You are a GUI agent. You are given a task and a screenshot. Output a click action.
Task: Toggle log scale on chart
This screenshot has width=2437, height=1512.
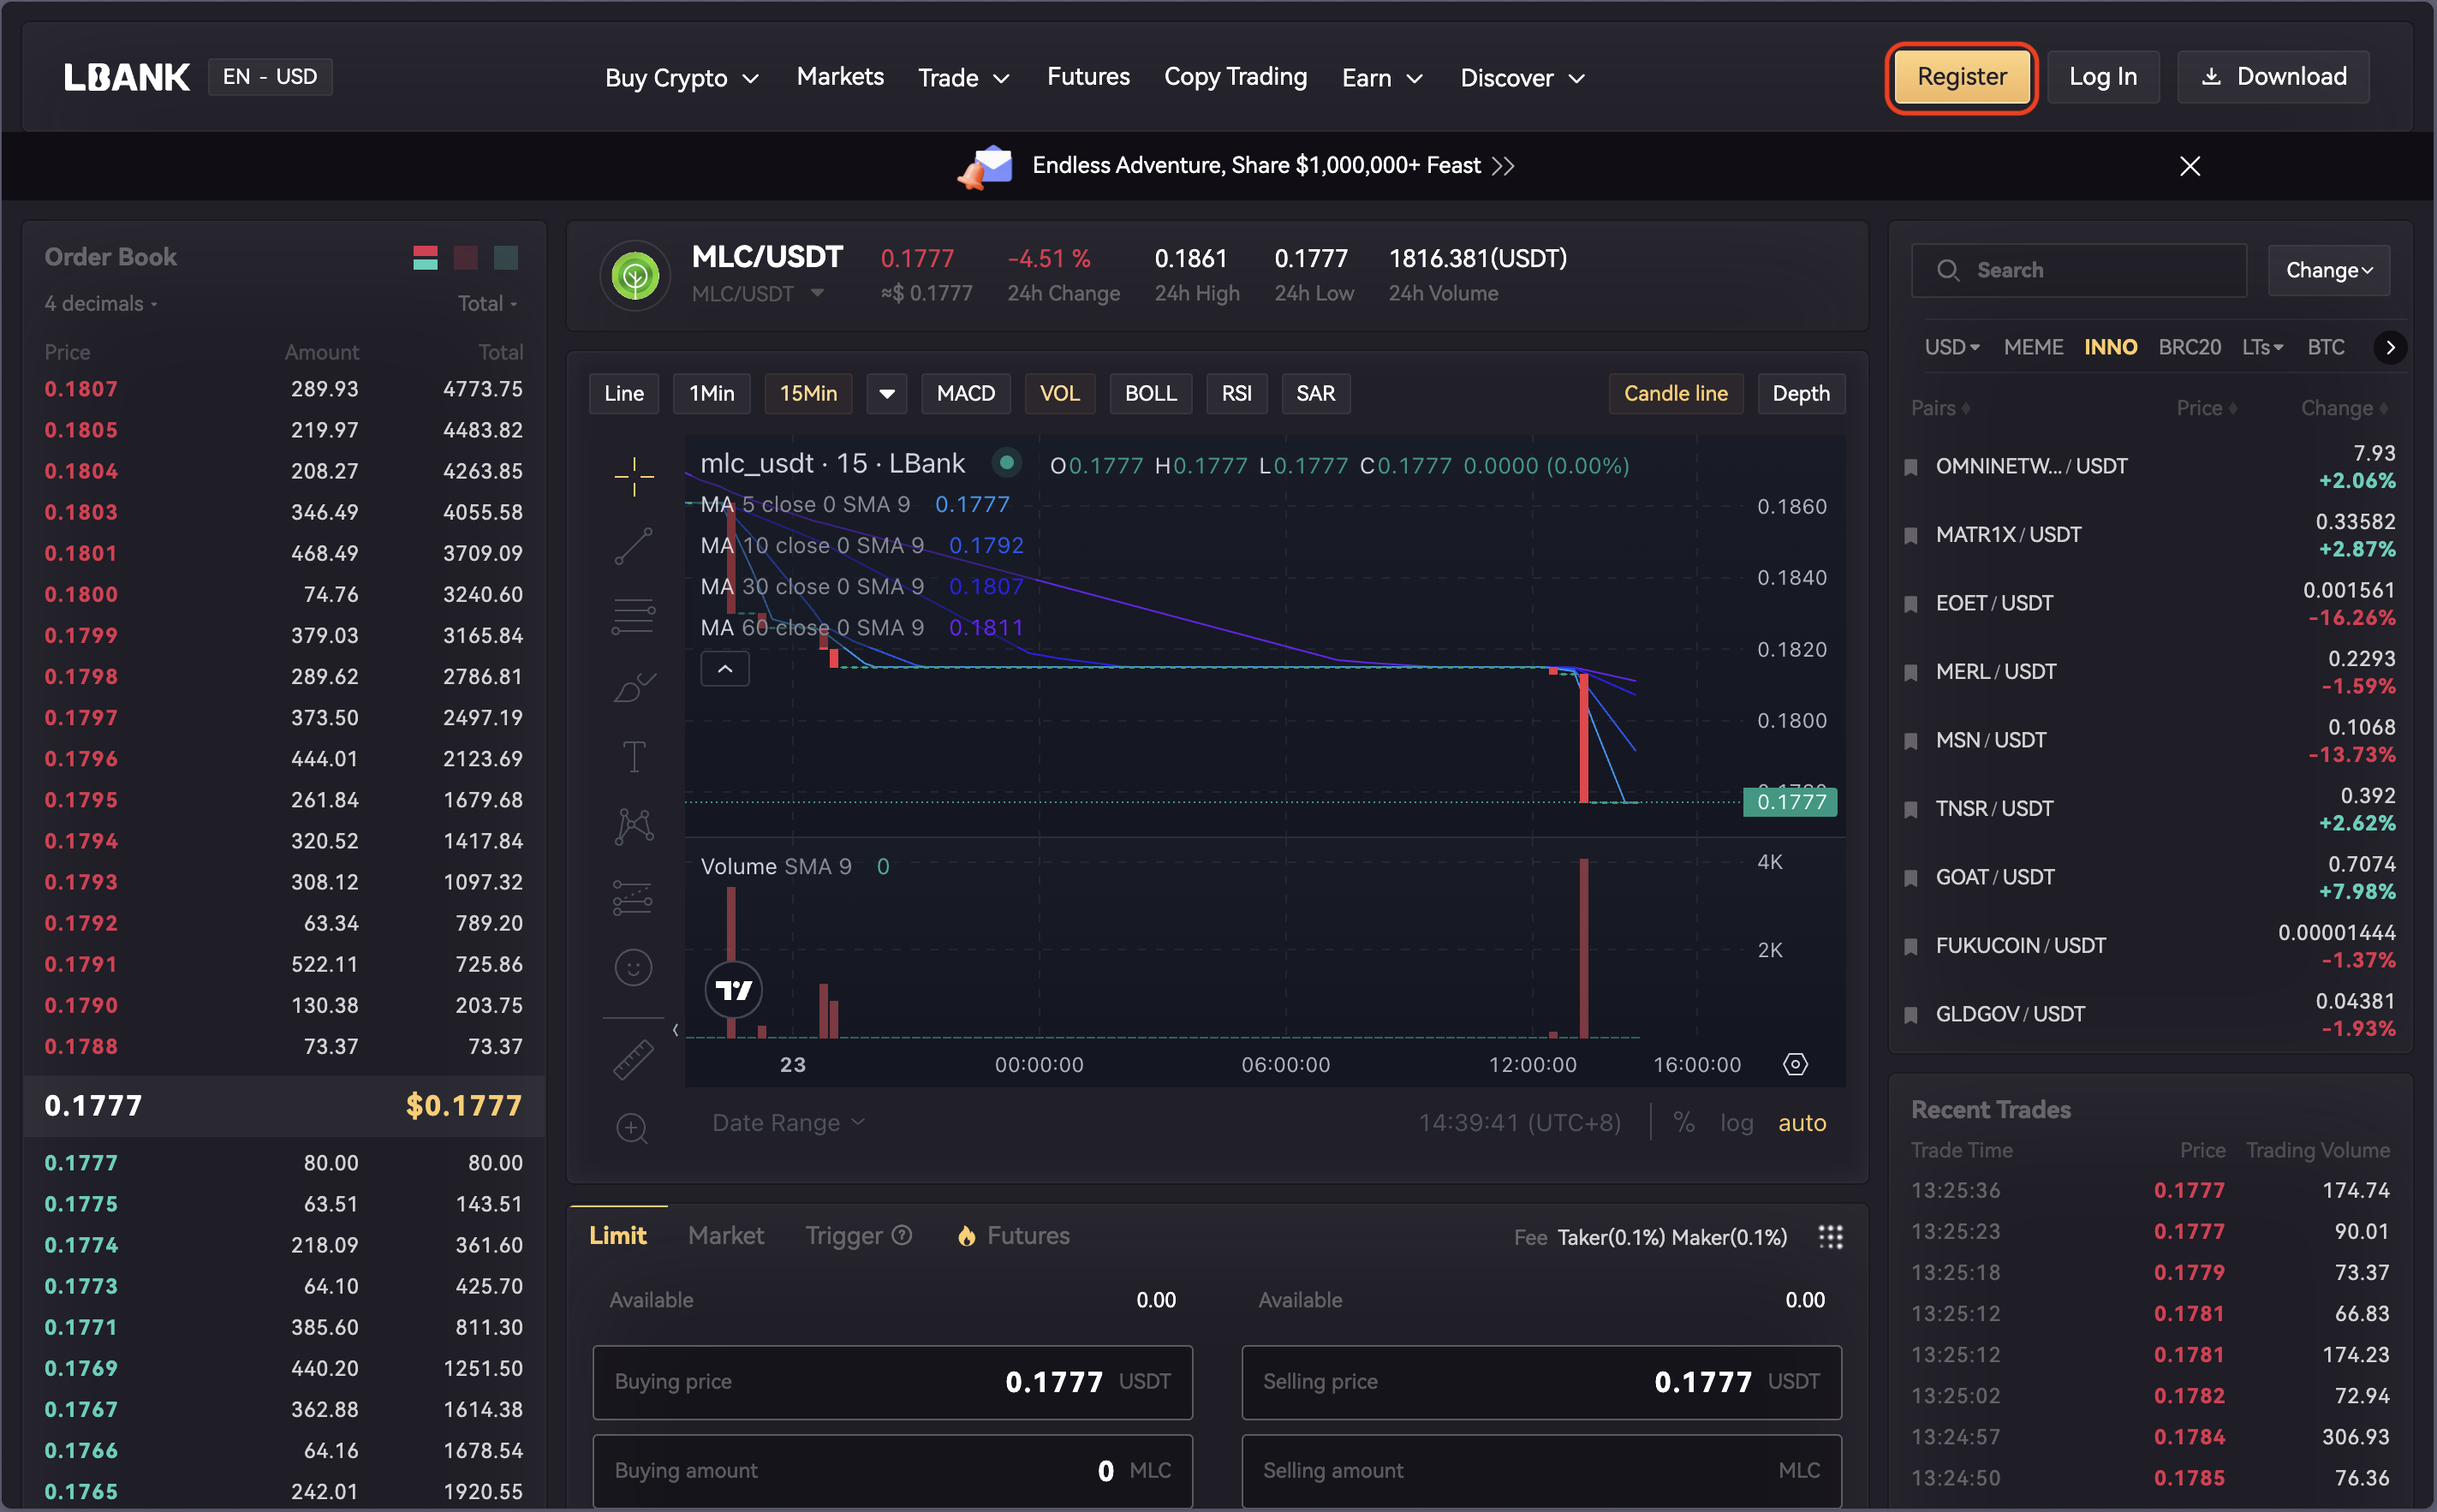[x=1737, y=1123]
